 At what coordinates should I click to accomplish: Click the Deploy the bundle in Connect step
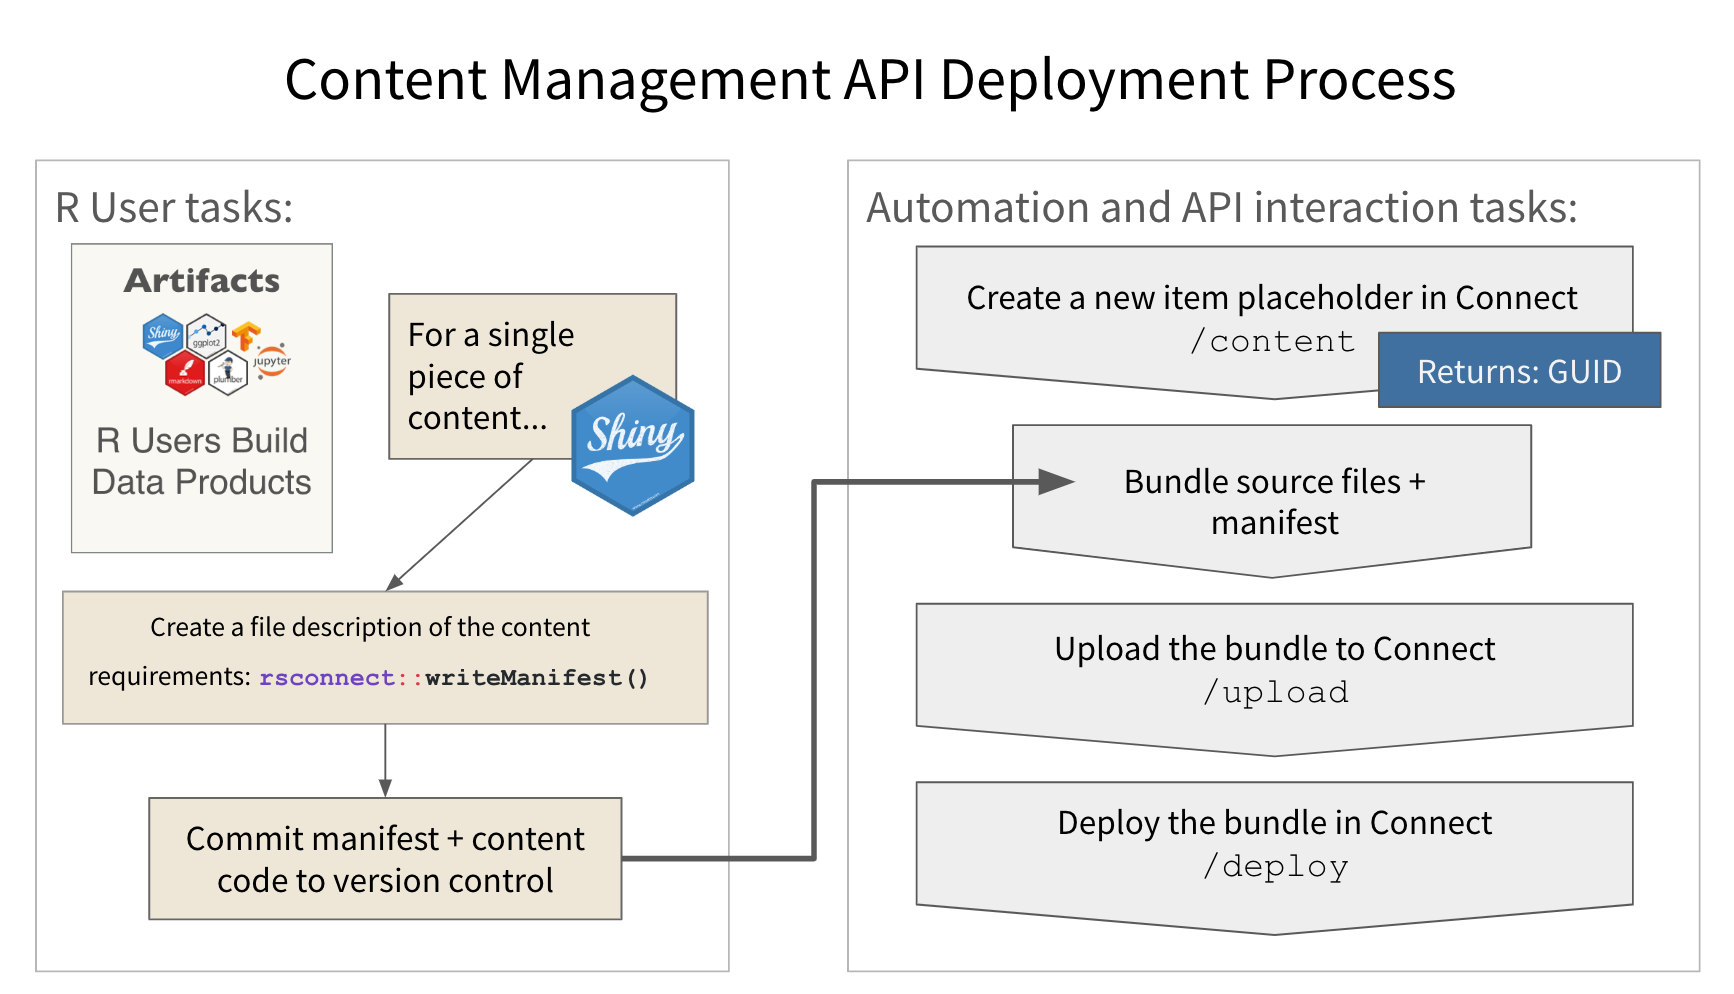coord(1274,845)
